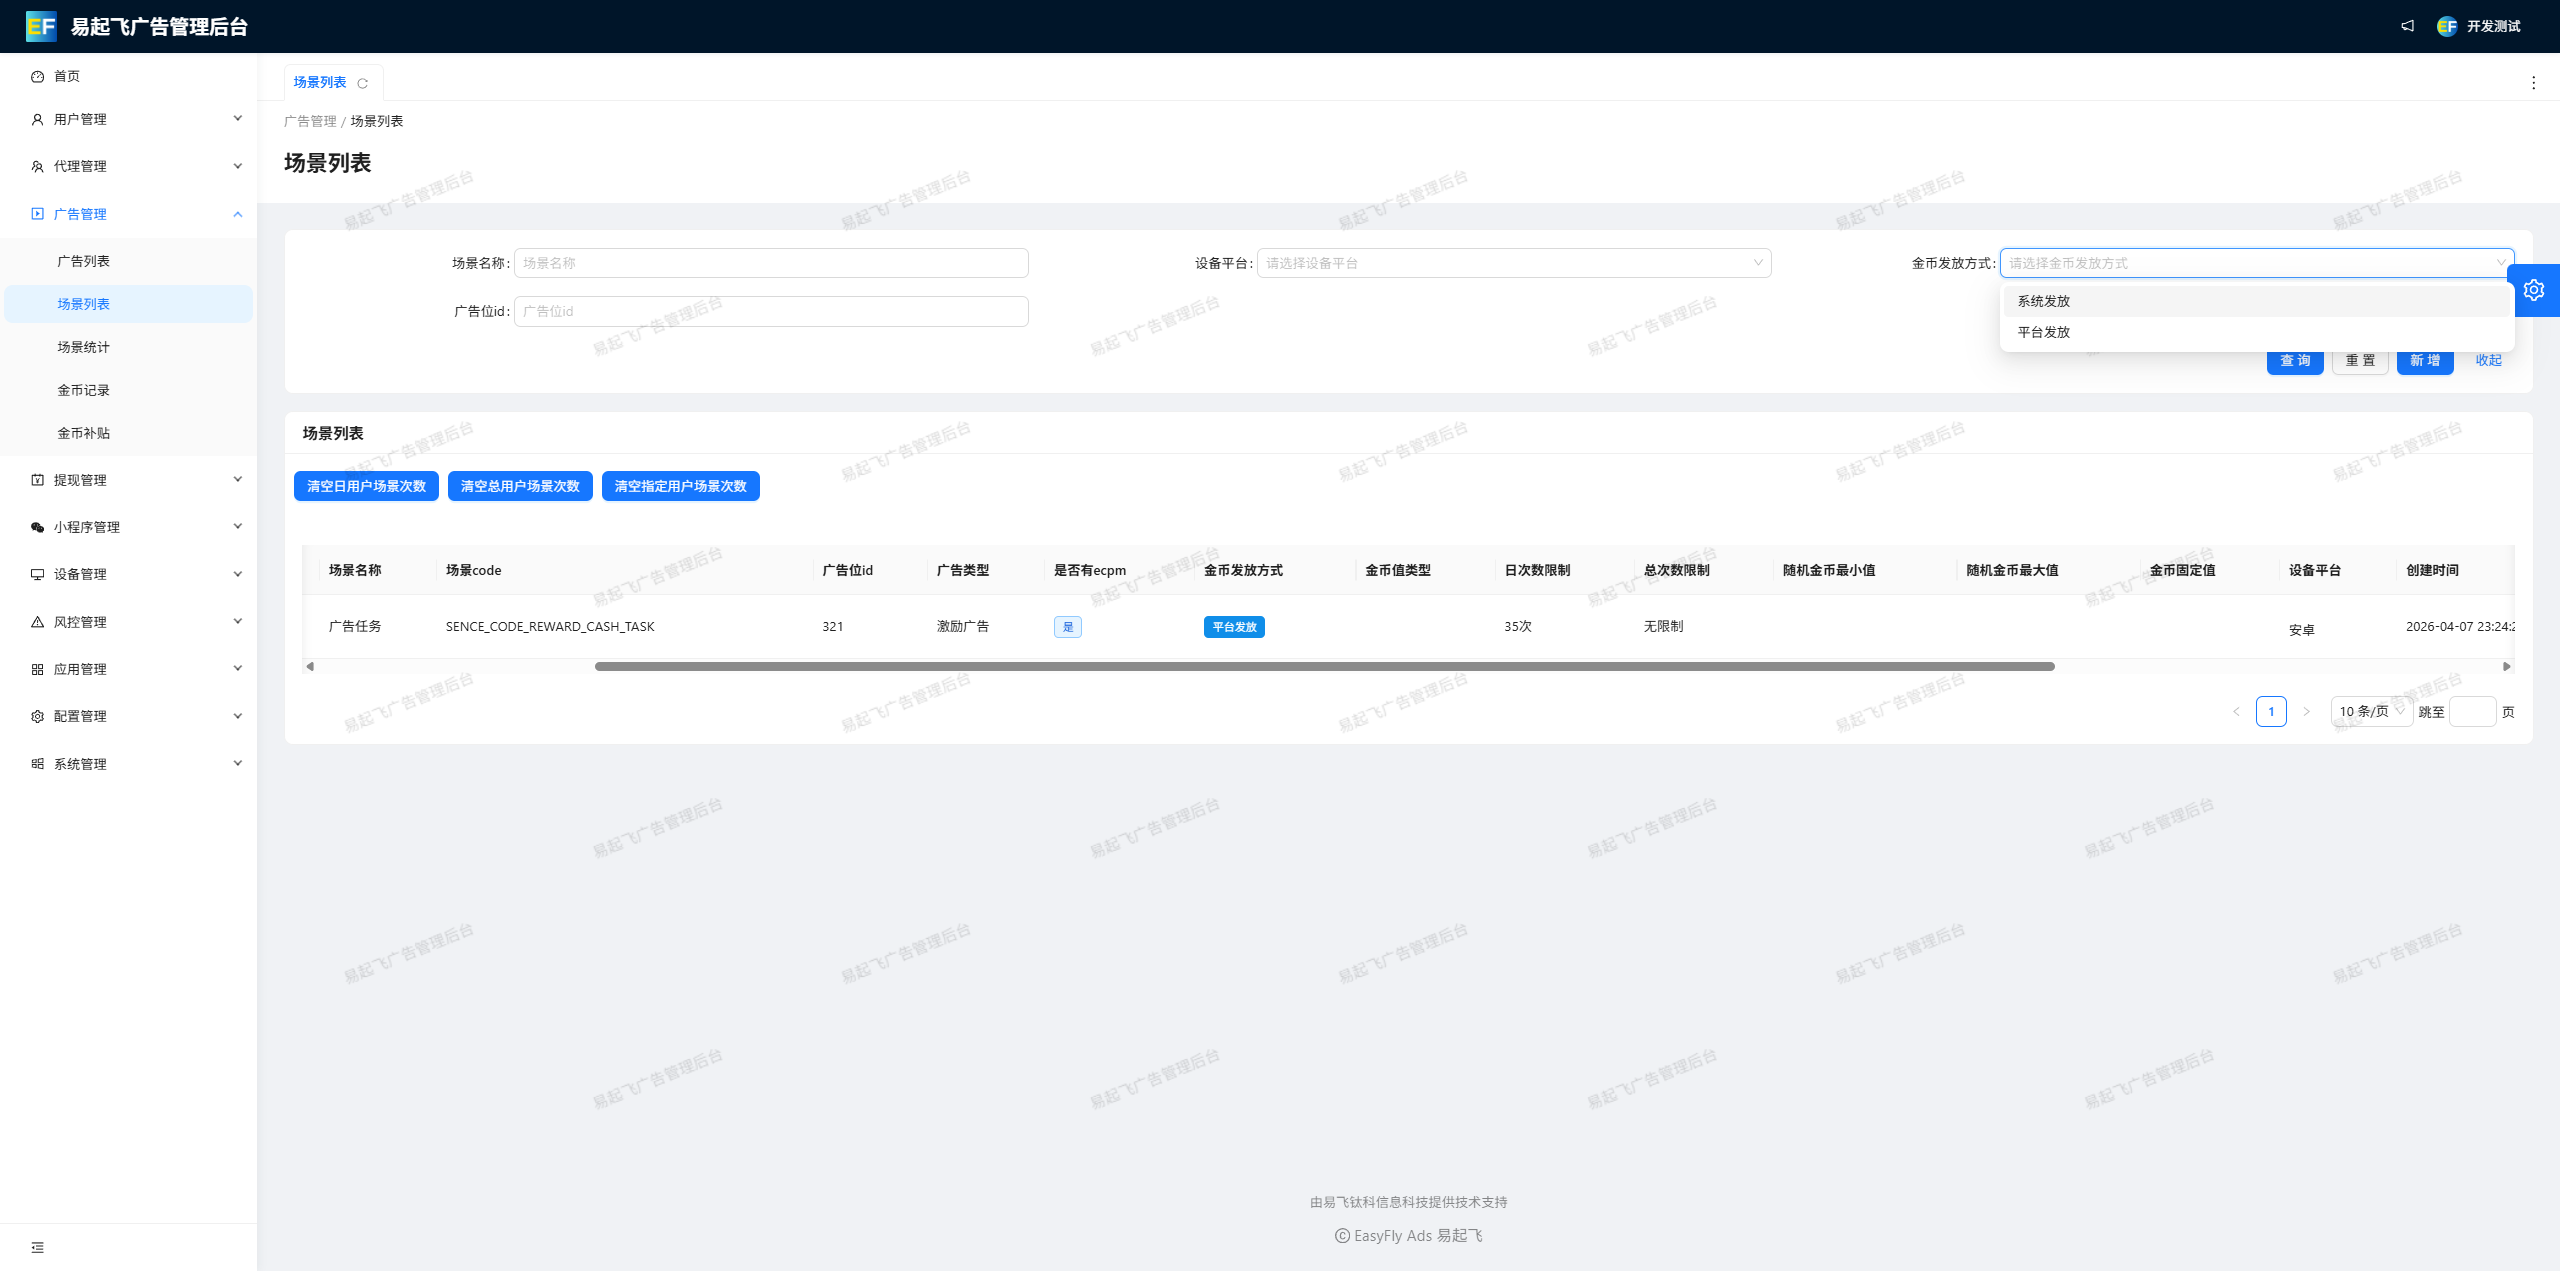This screenshot has height=1271, width=2560.
Task: Click the 广告管理 breadcrumb link
Action: (x=310, y=121)
